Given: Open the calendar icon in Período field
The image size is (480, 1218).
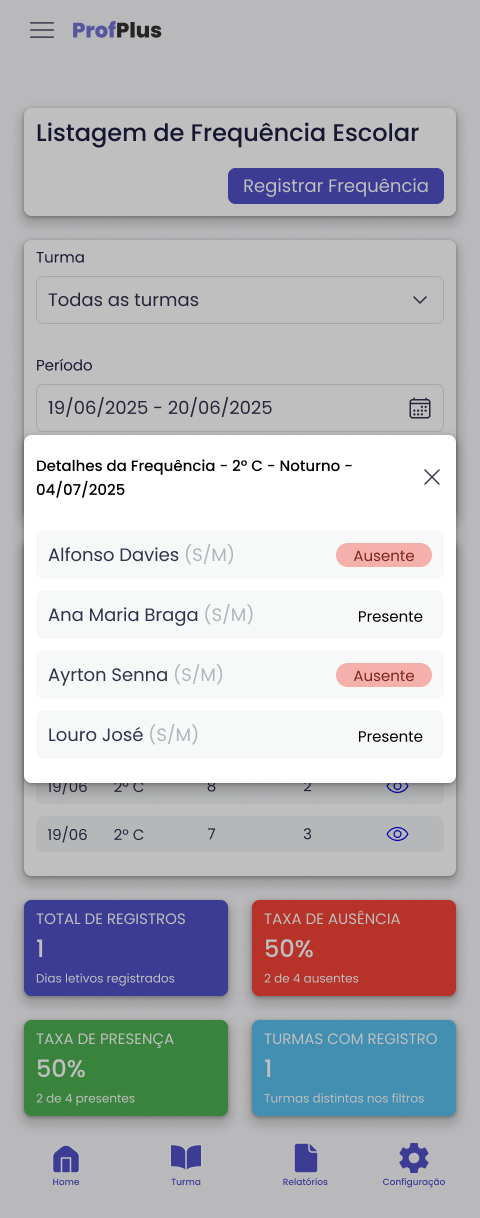Looking at the screenshot, I should [420, 408].
